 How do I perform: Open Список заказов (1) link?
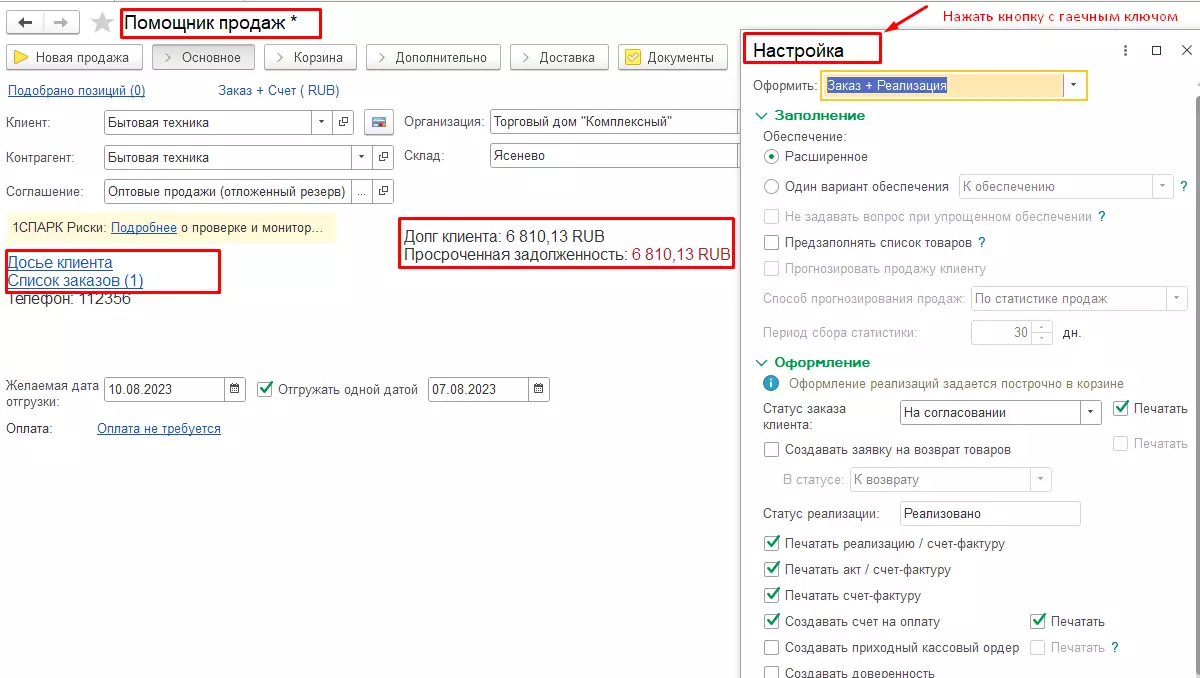point(75,281)
